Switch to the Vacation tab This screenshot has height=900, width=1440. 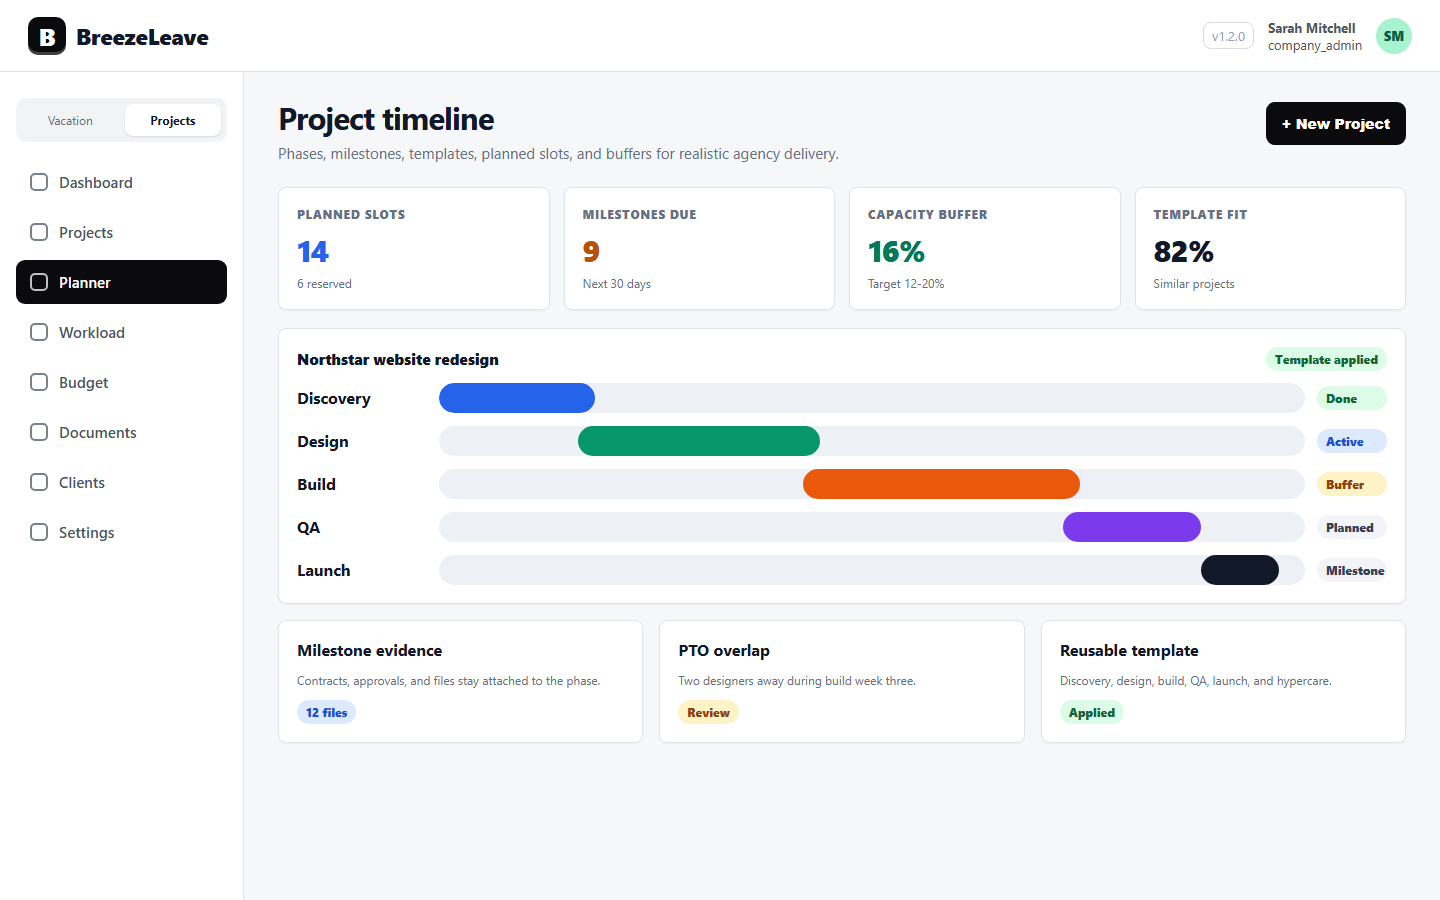pos(70,120)
